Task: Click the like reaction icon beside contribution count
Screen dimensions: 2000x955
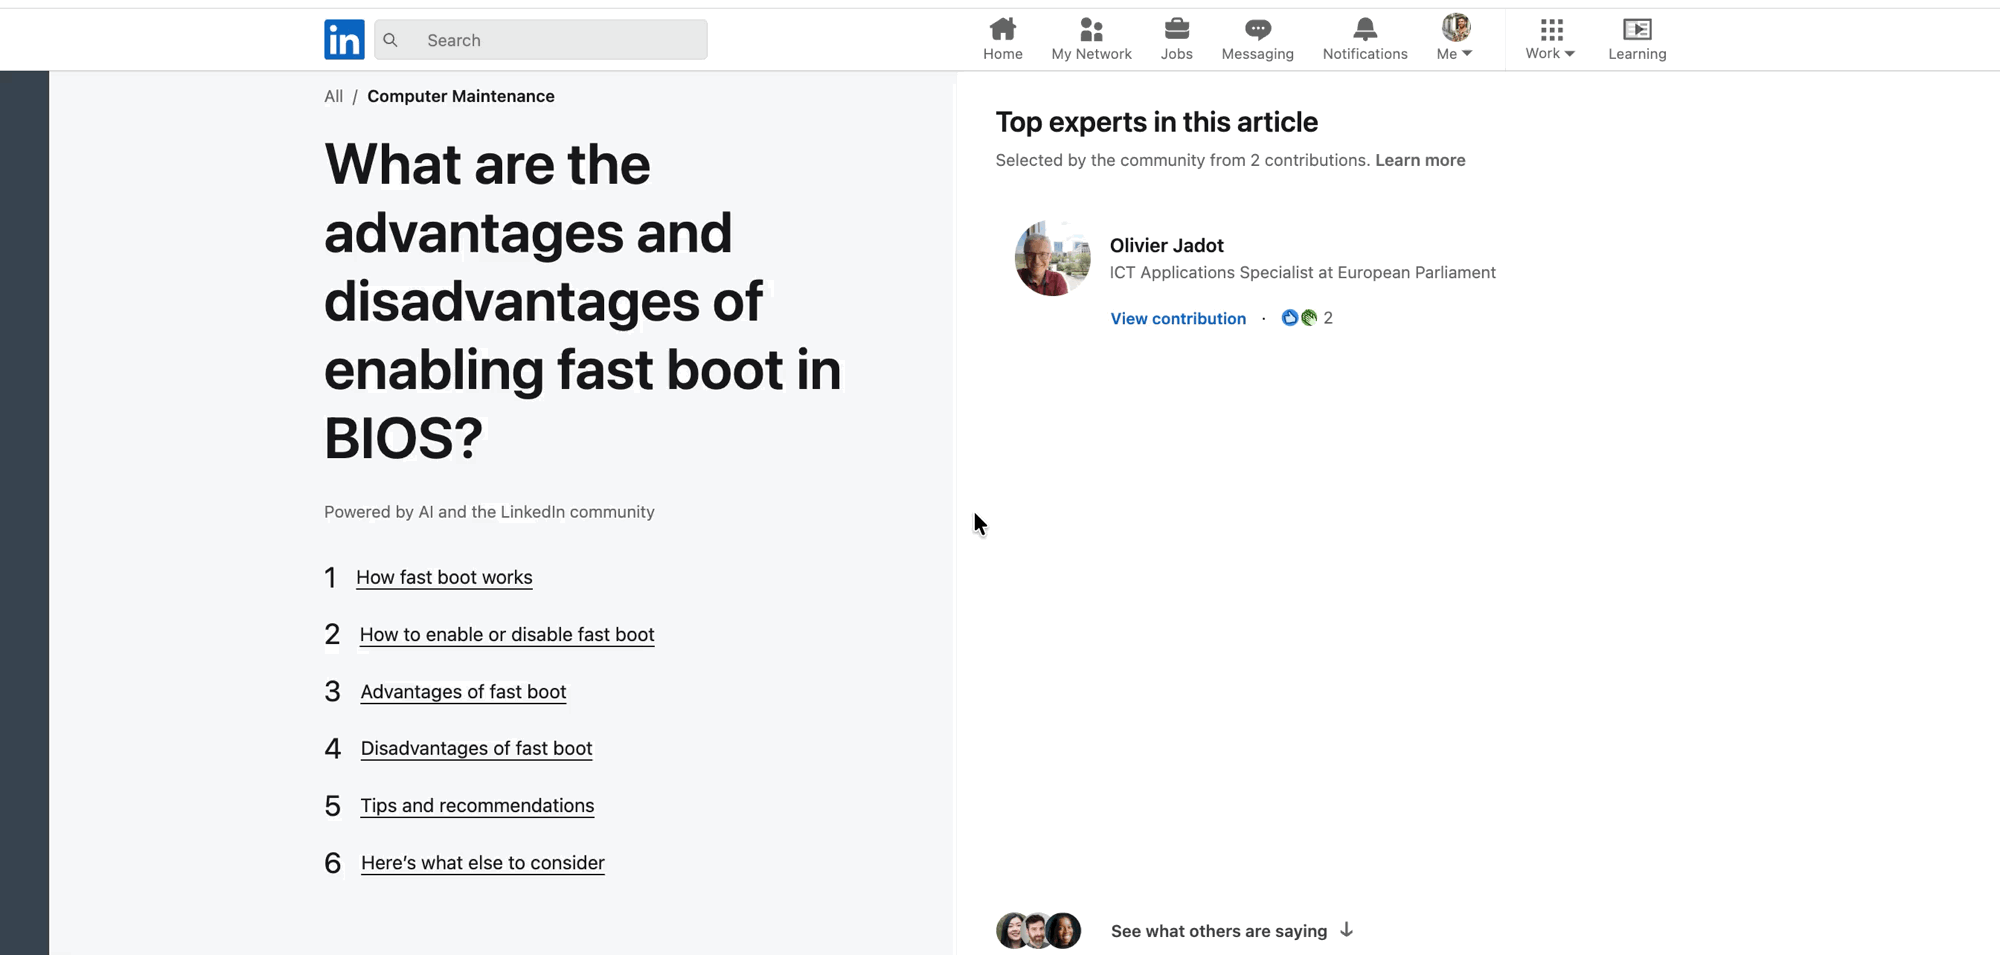Action: click(x=1290, y=317)
